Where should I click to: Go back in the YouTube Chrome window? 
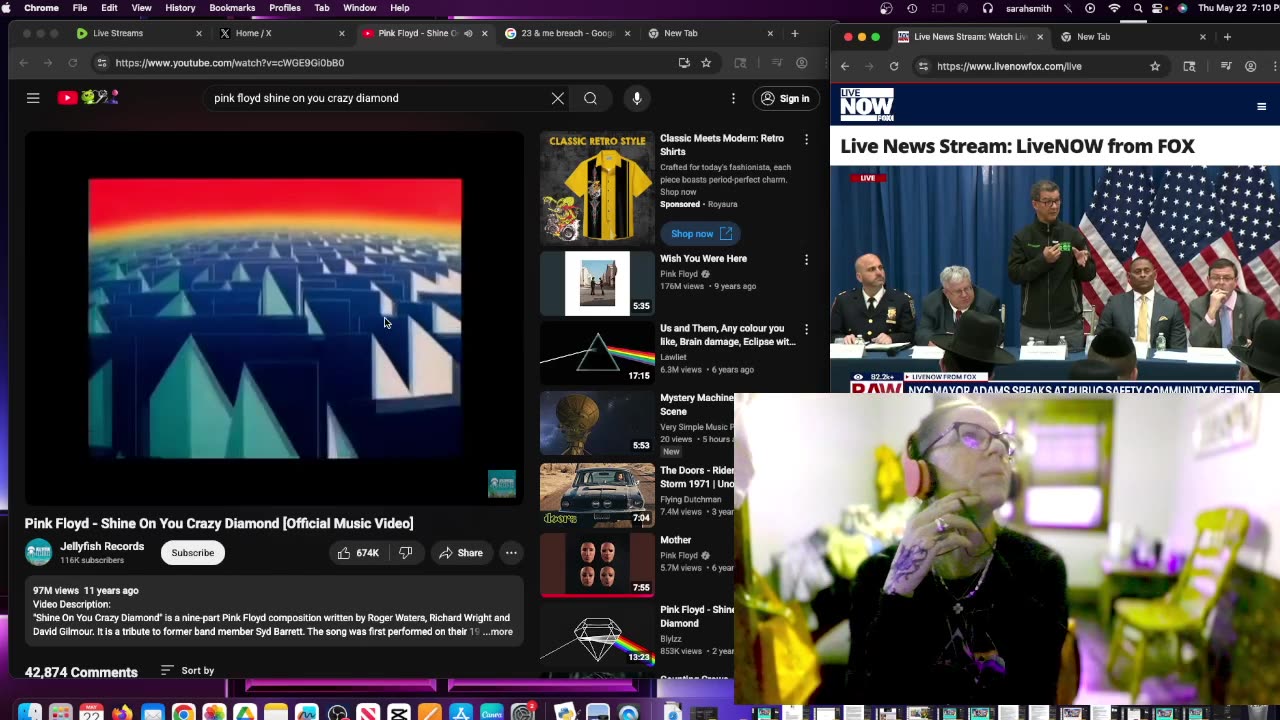[24, 62]
